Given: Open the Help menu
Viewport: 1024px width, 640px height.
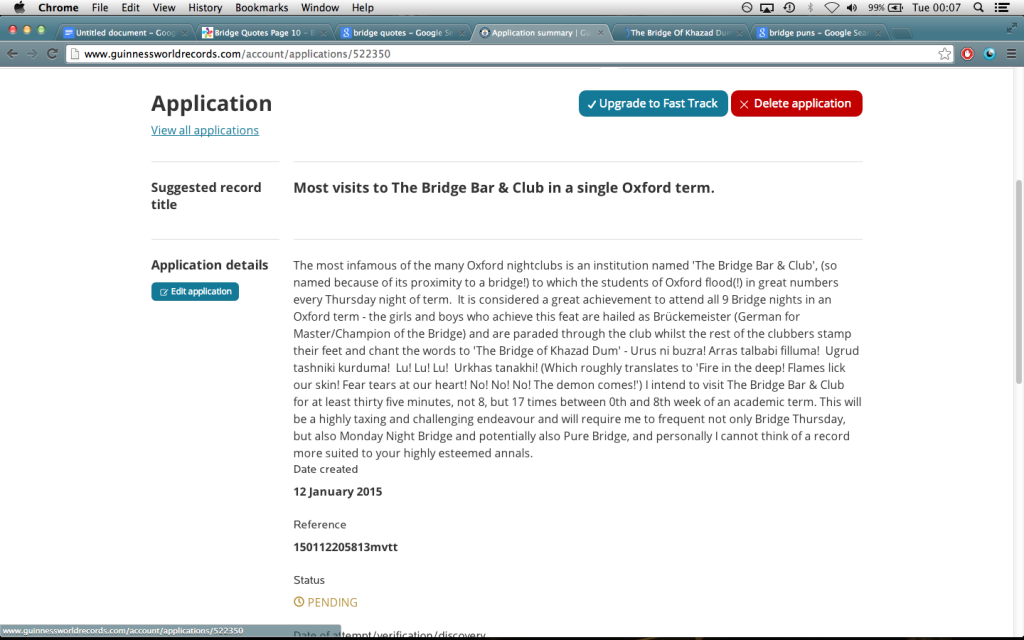Looking at the screenshot, I should [x=362, y=8].
